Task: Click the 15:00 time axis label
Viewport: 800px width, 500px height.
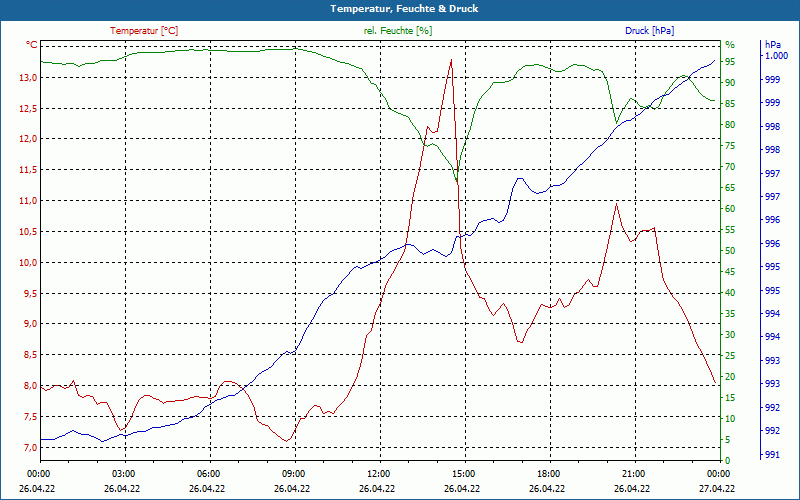Action: coord(463,474)
